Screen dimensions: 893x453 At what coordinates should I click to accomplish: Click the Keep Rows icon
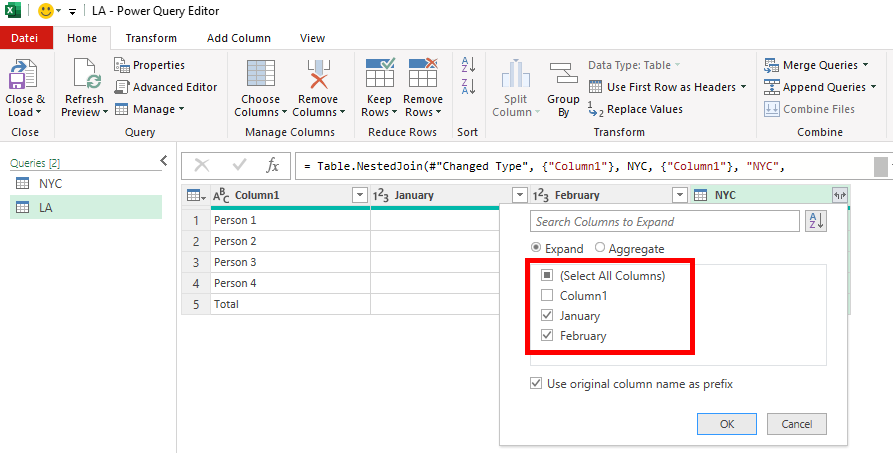point(379,76)
